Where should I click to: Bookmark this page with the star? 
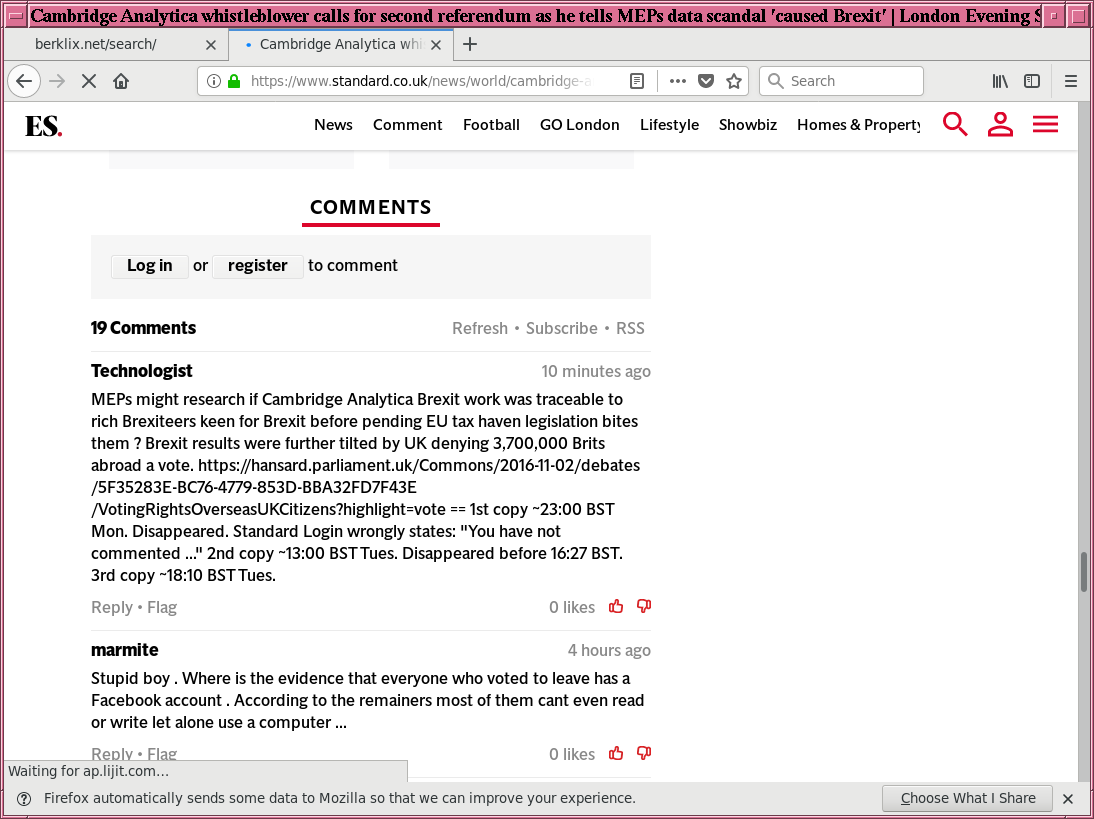(734, 81)
